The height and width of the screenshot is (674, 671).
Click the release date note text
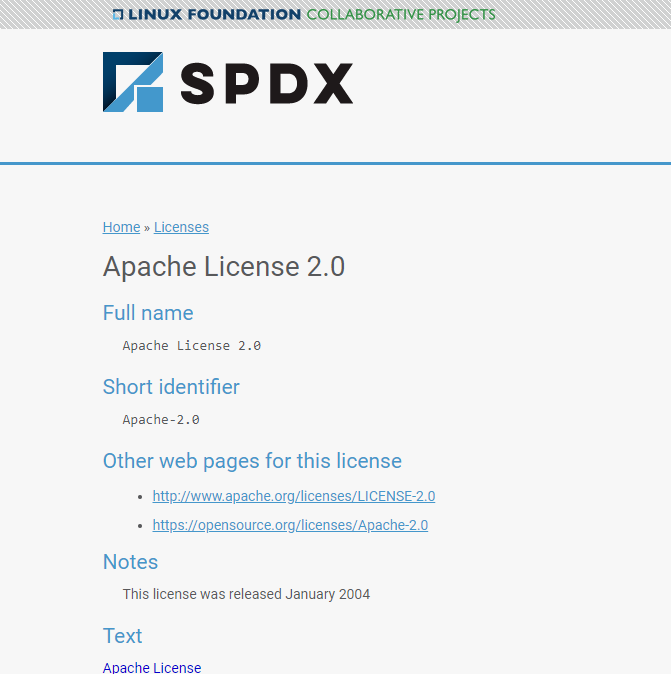click(246, 594)
